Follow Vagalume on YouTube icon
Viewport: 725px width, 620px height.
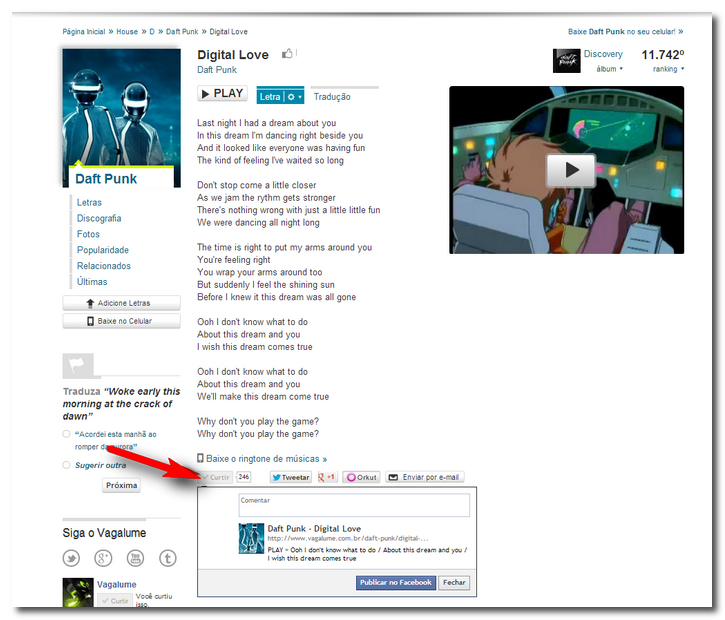(135, 558)
